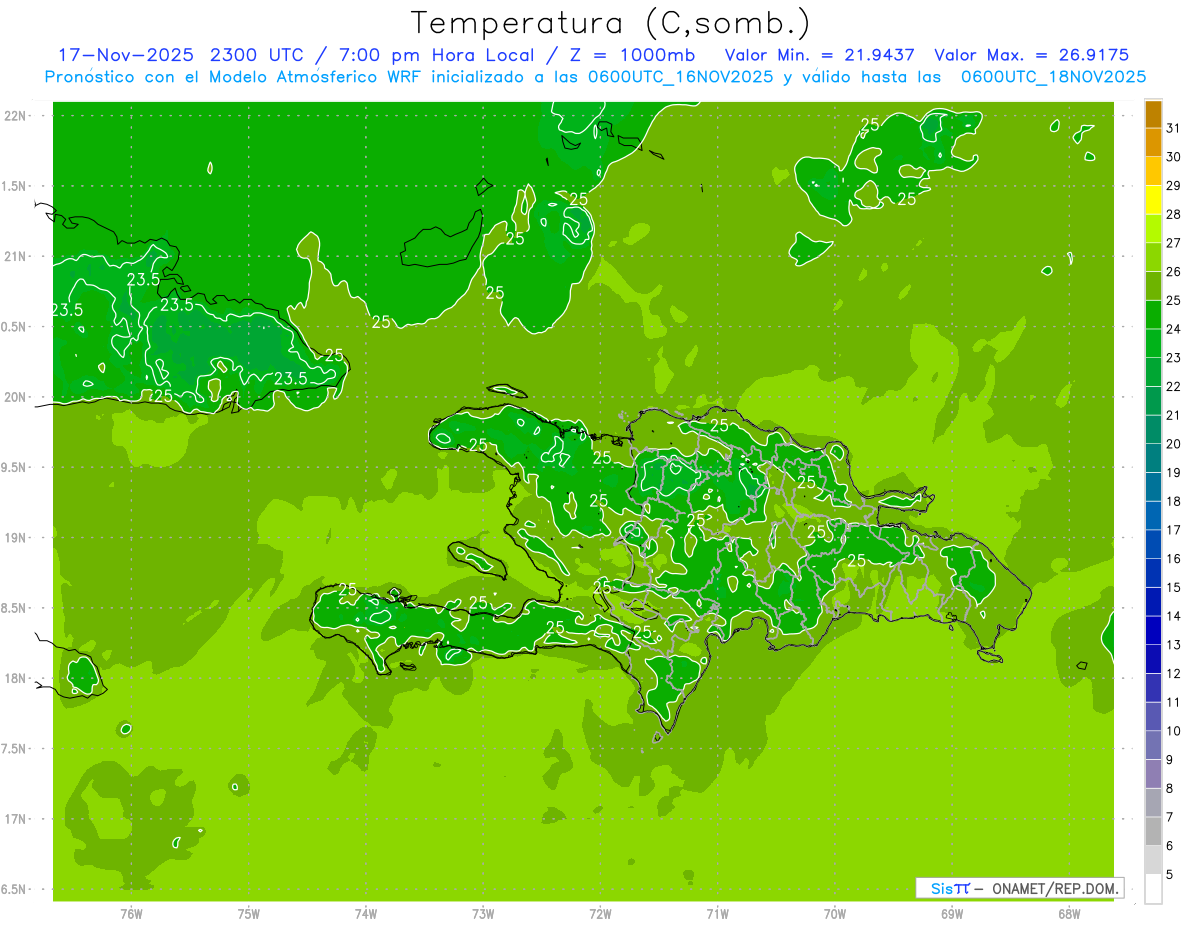
Task: Pick the dark blue swatch between 13 and 14
Action: (1153, 631)
